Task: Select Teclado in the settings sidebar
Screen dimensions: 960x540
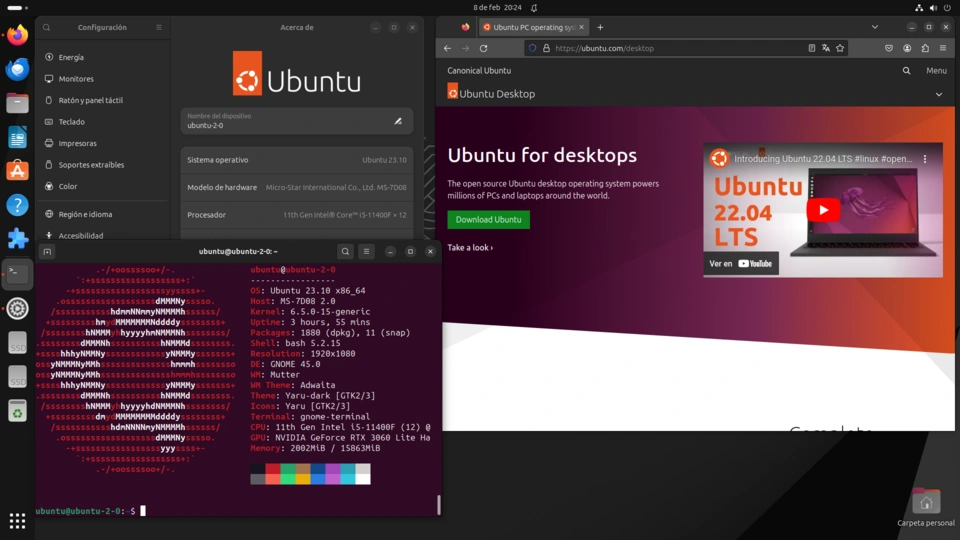Action: 72,122
